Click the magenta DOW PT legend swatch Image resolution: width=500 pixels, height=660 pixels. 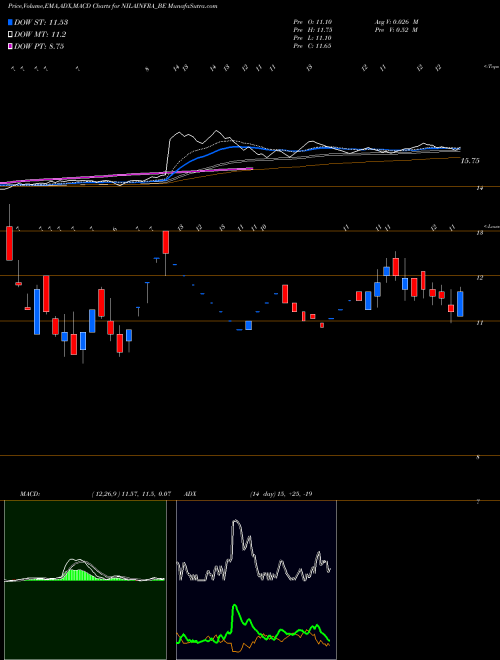[x=10, y=46]
